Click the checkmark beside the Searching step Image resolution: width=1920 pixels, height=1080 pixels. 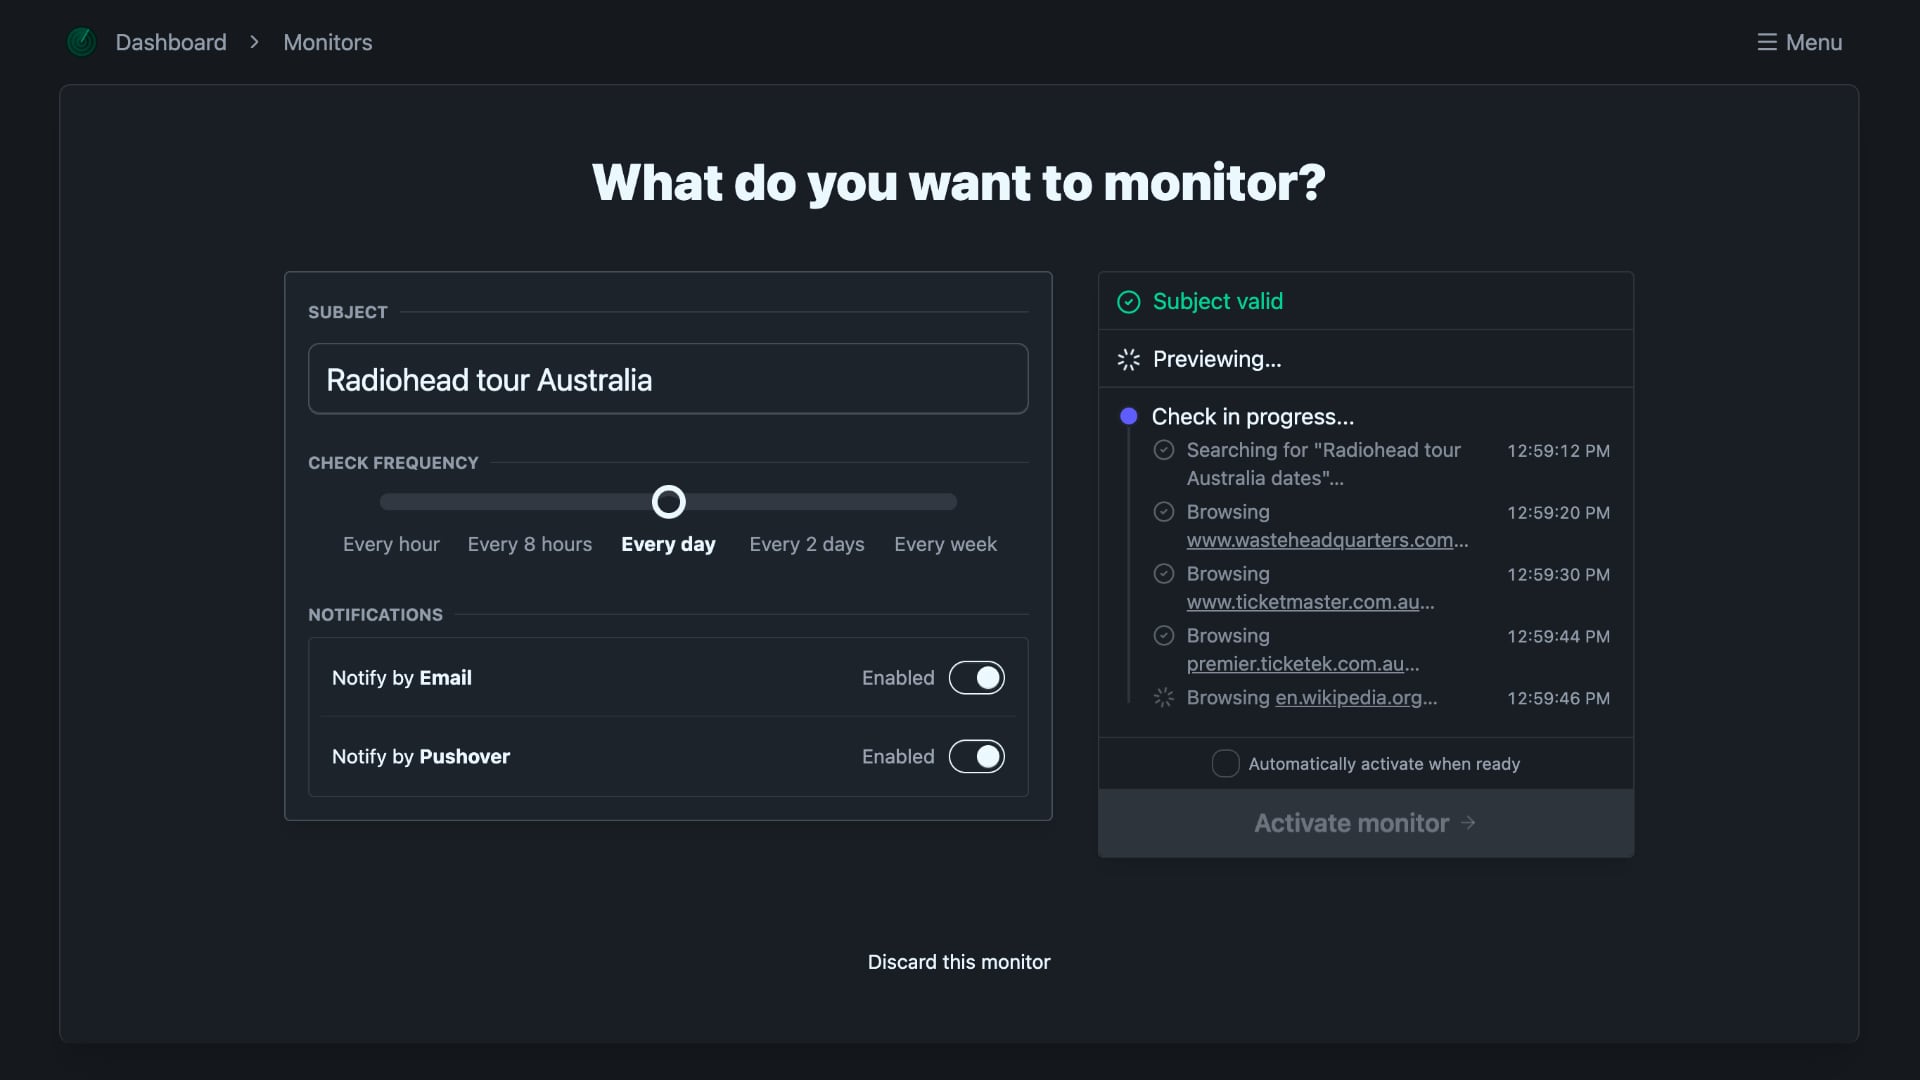[x=1164, y=450]
